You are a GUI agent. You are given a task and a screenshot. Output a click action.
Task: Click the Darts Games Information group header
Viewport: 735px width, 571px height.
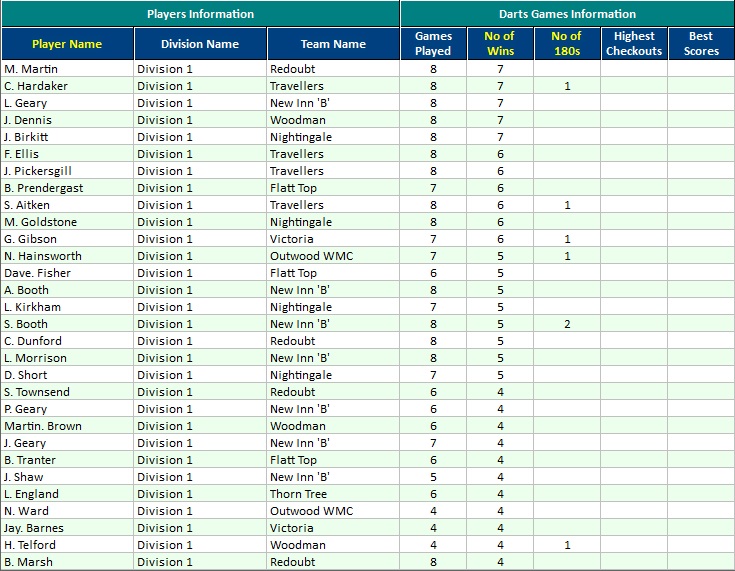coord(567,14)
